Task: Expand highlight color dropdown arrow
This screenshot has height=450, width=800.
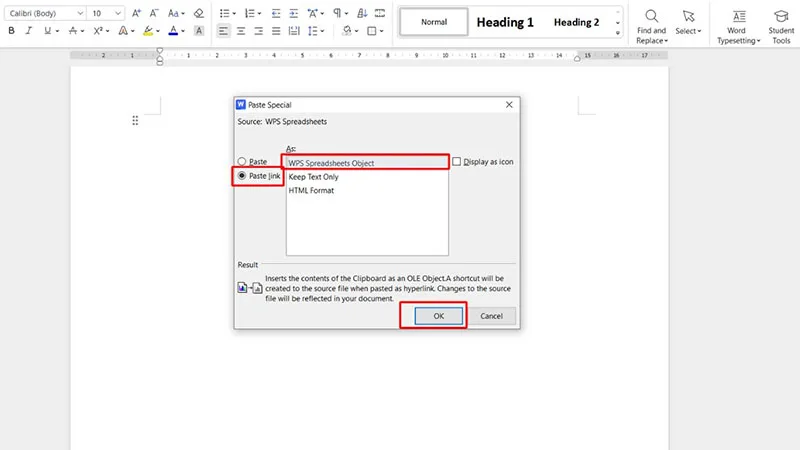Action: (x=158, y=31)
